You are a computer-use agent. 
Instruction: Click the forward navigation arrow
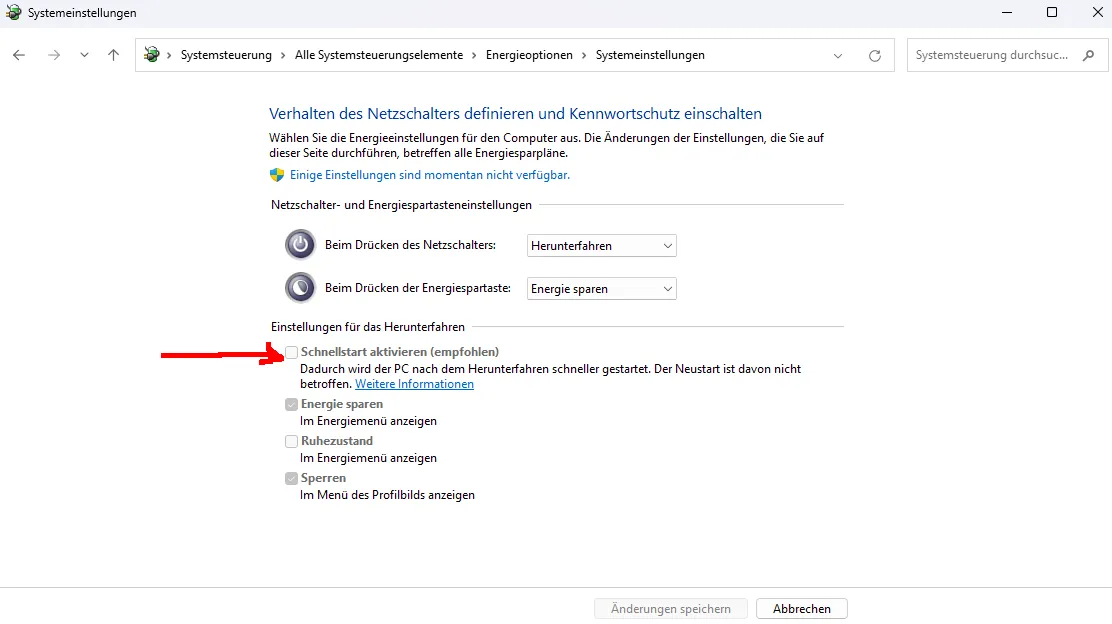(54, 55)
